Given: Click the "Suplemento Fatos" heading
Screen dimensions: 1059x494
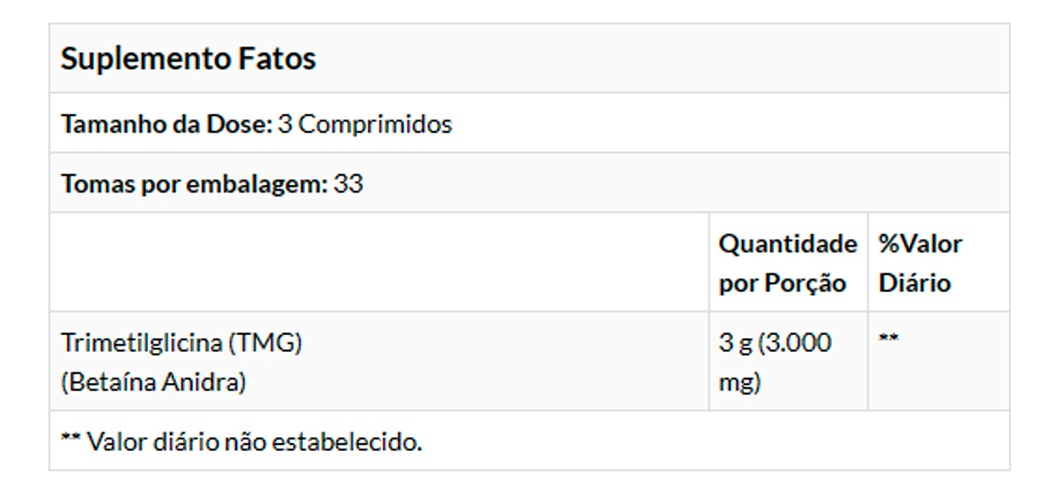Looking at the screenshot, I should point(188,59).
